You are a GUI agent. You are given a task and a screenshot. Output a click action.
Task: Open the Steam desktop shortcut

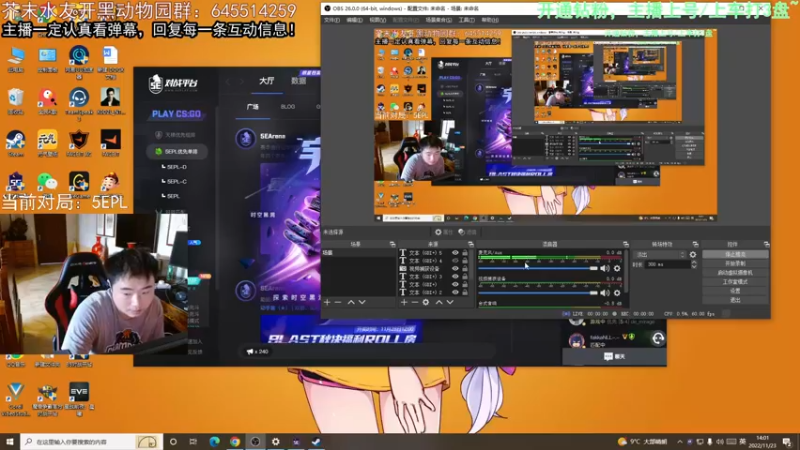(16, 143)
